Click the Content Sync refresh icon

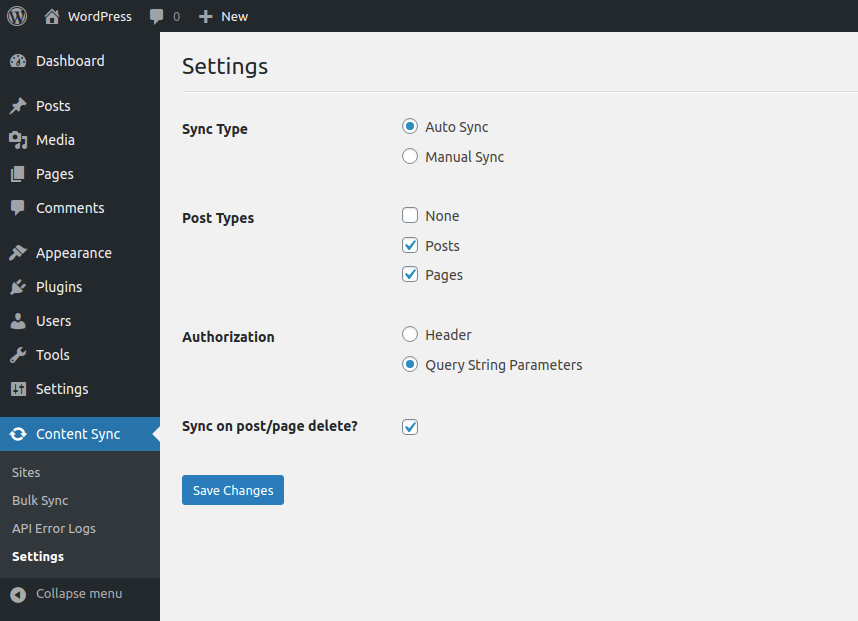tap(18, 434)
